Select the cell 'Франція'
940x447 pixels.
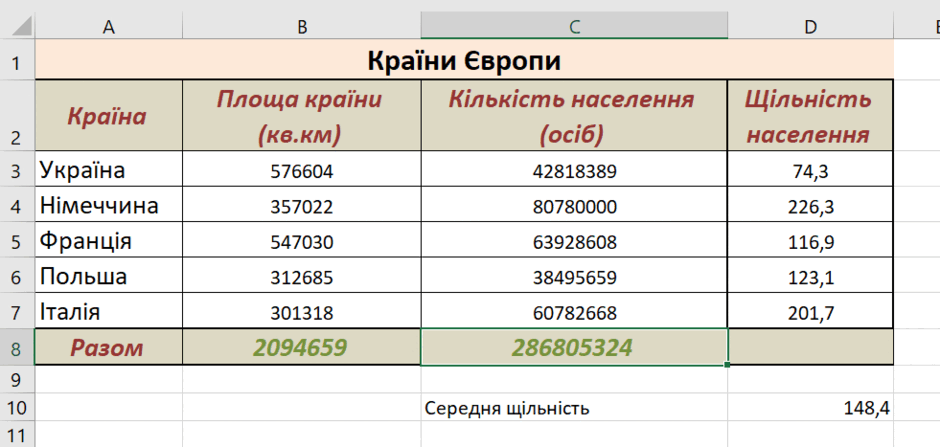click(x=109, y=241)
